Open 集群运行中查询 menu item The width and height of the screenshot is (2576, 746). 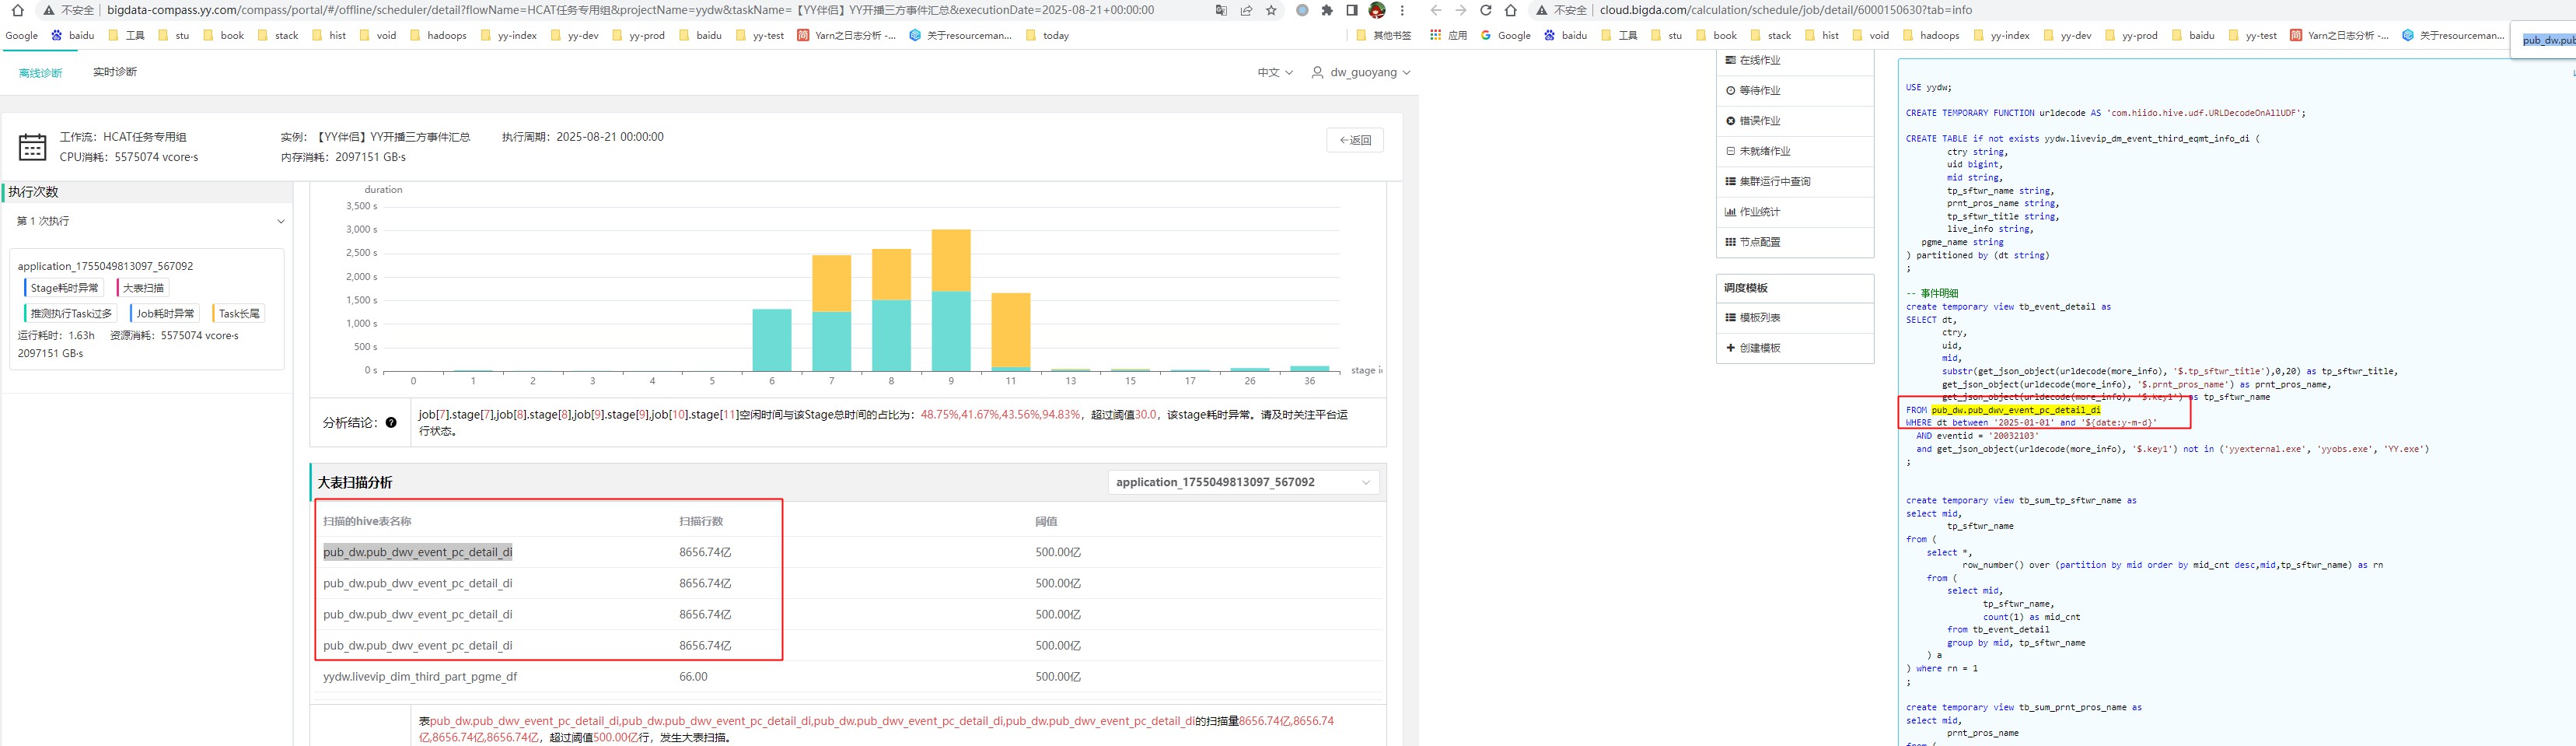1795,182
